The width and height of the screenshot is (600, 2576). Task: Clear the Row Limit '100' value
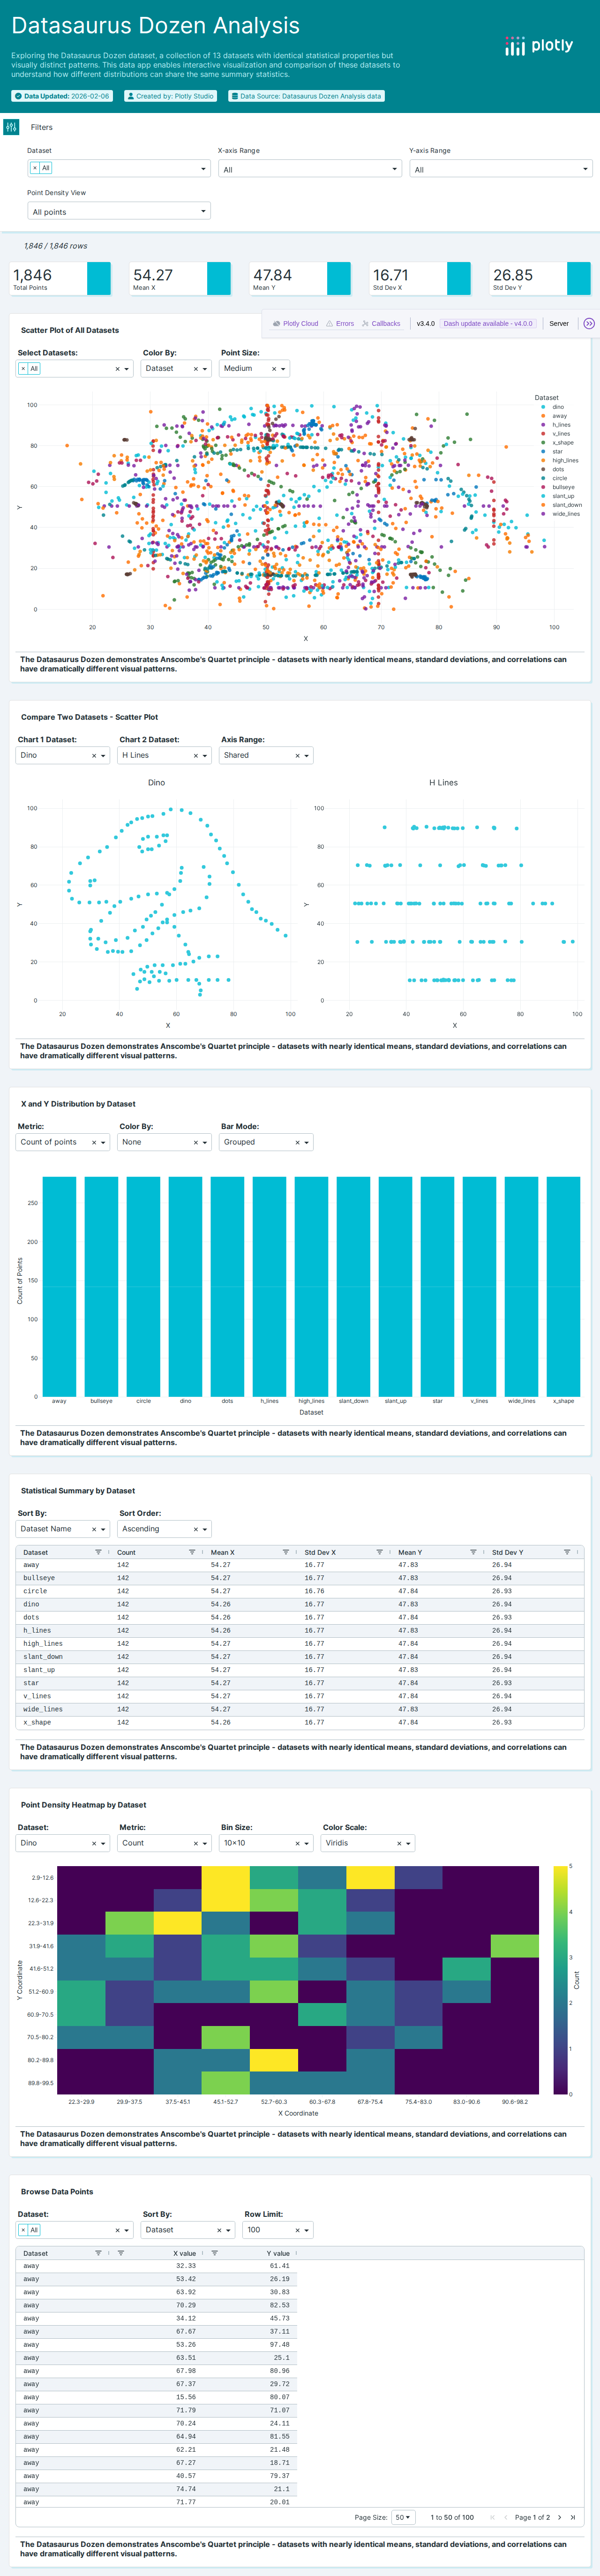(297, 2230)
